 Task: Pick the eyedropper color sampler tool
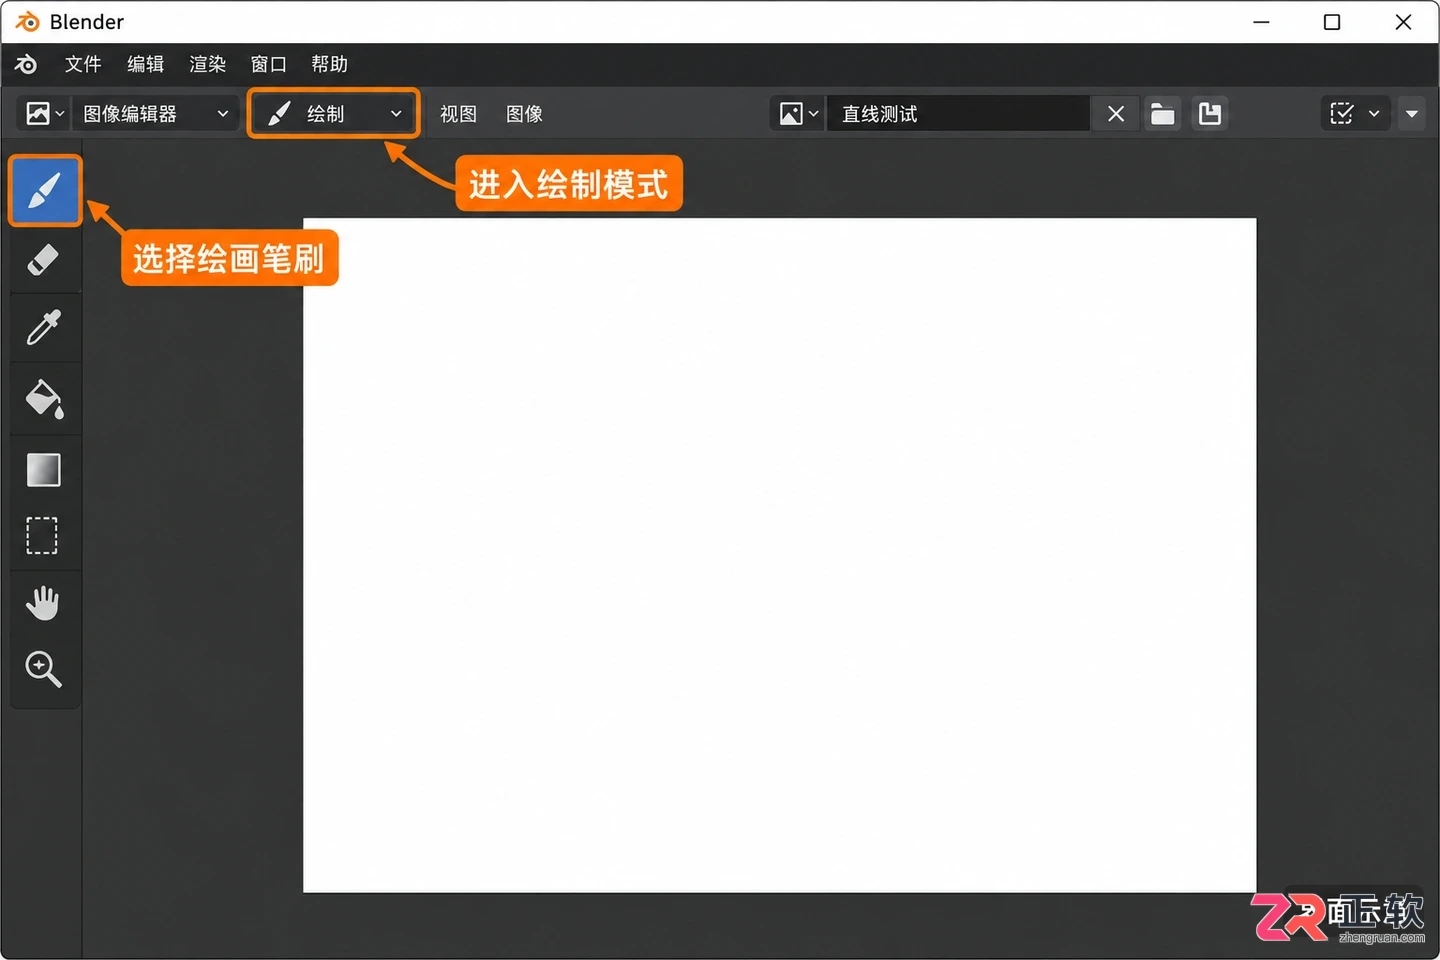coord(43,328)
